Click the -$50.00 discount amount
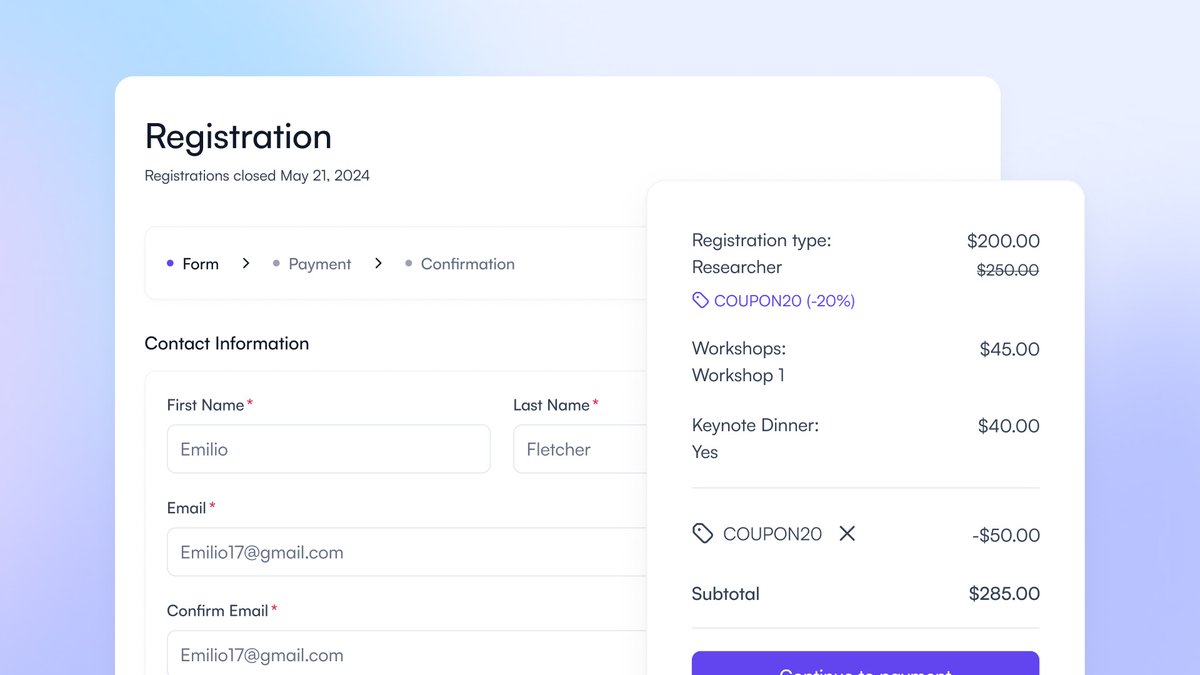This screenshot has width=1200, height=675. point(1006,535)
